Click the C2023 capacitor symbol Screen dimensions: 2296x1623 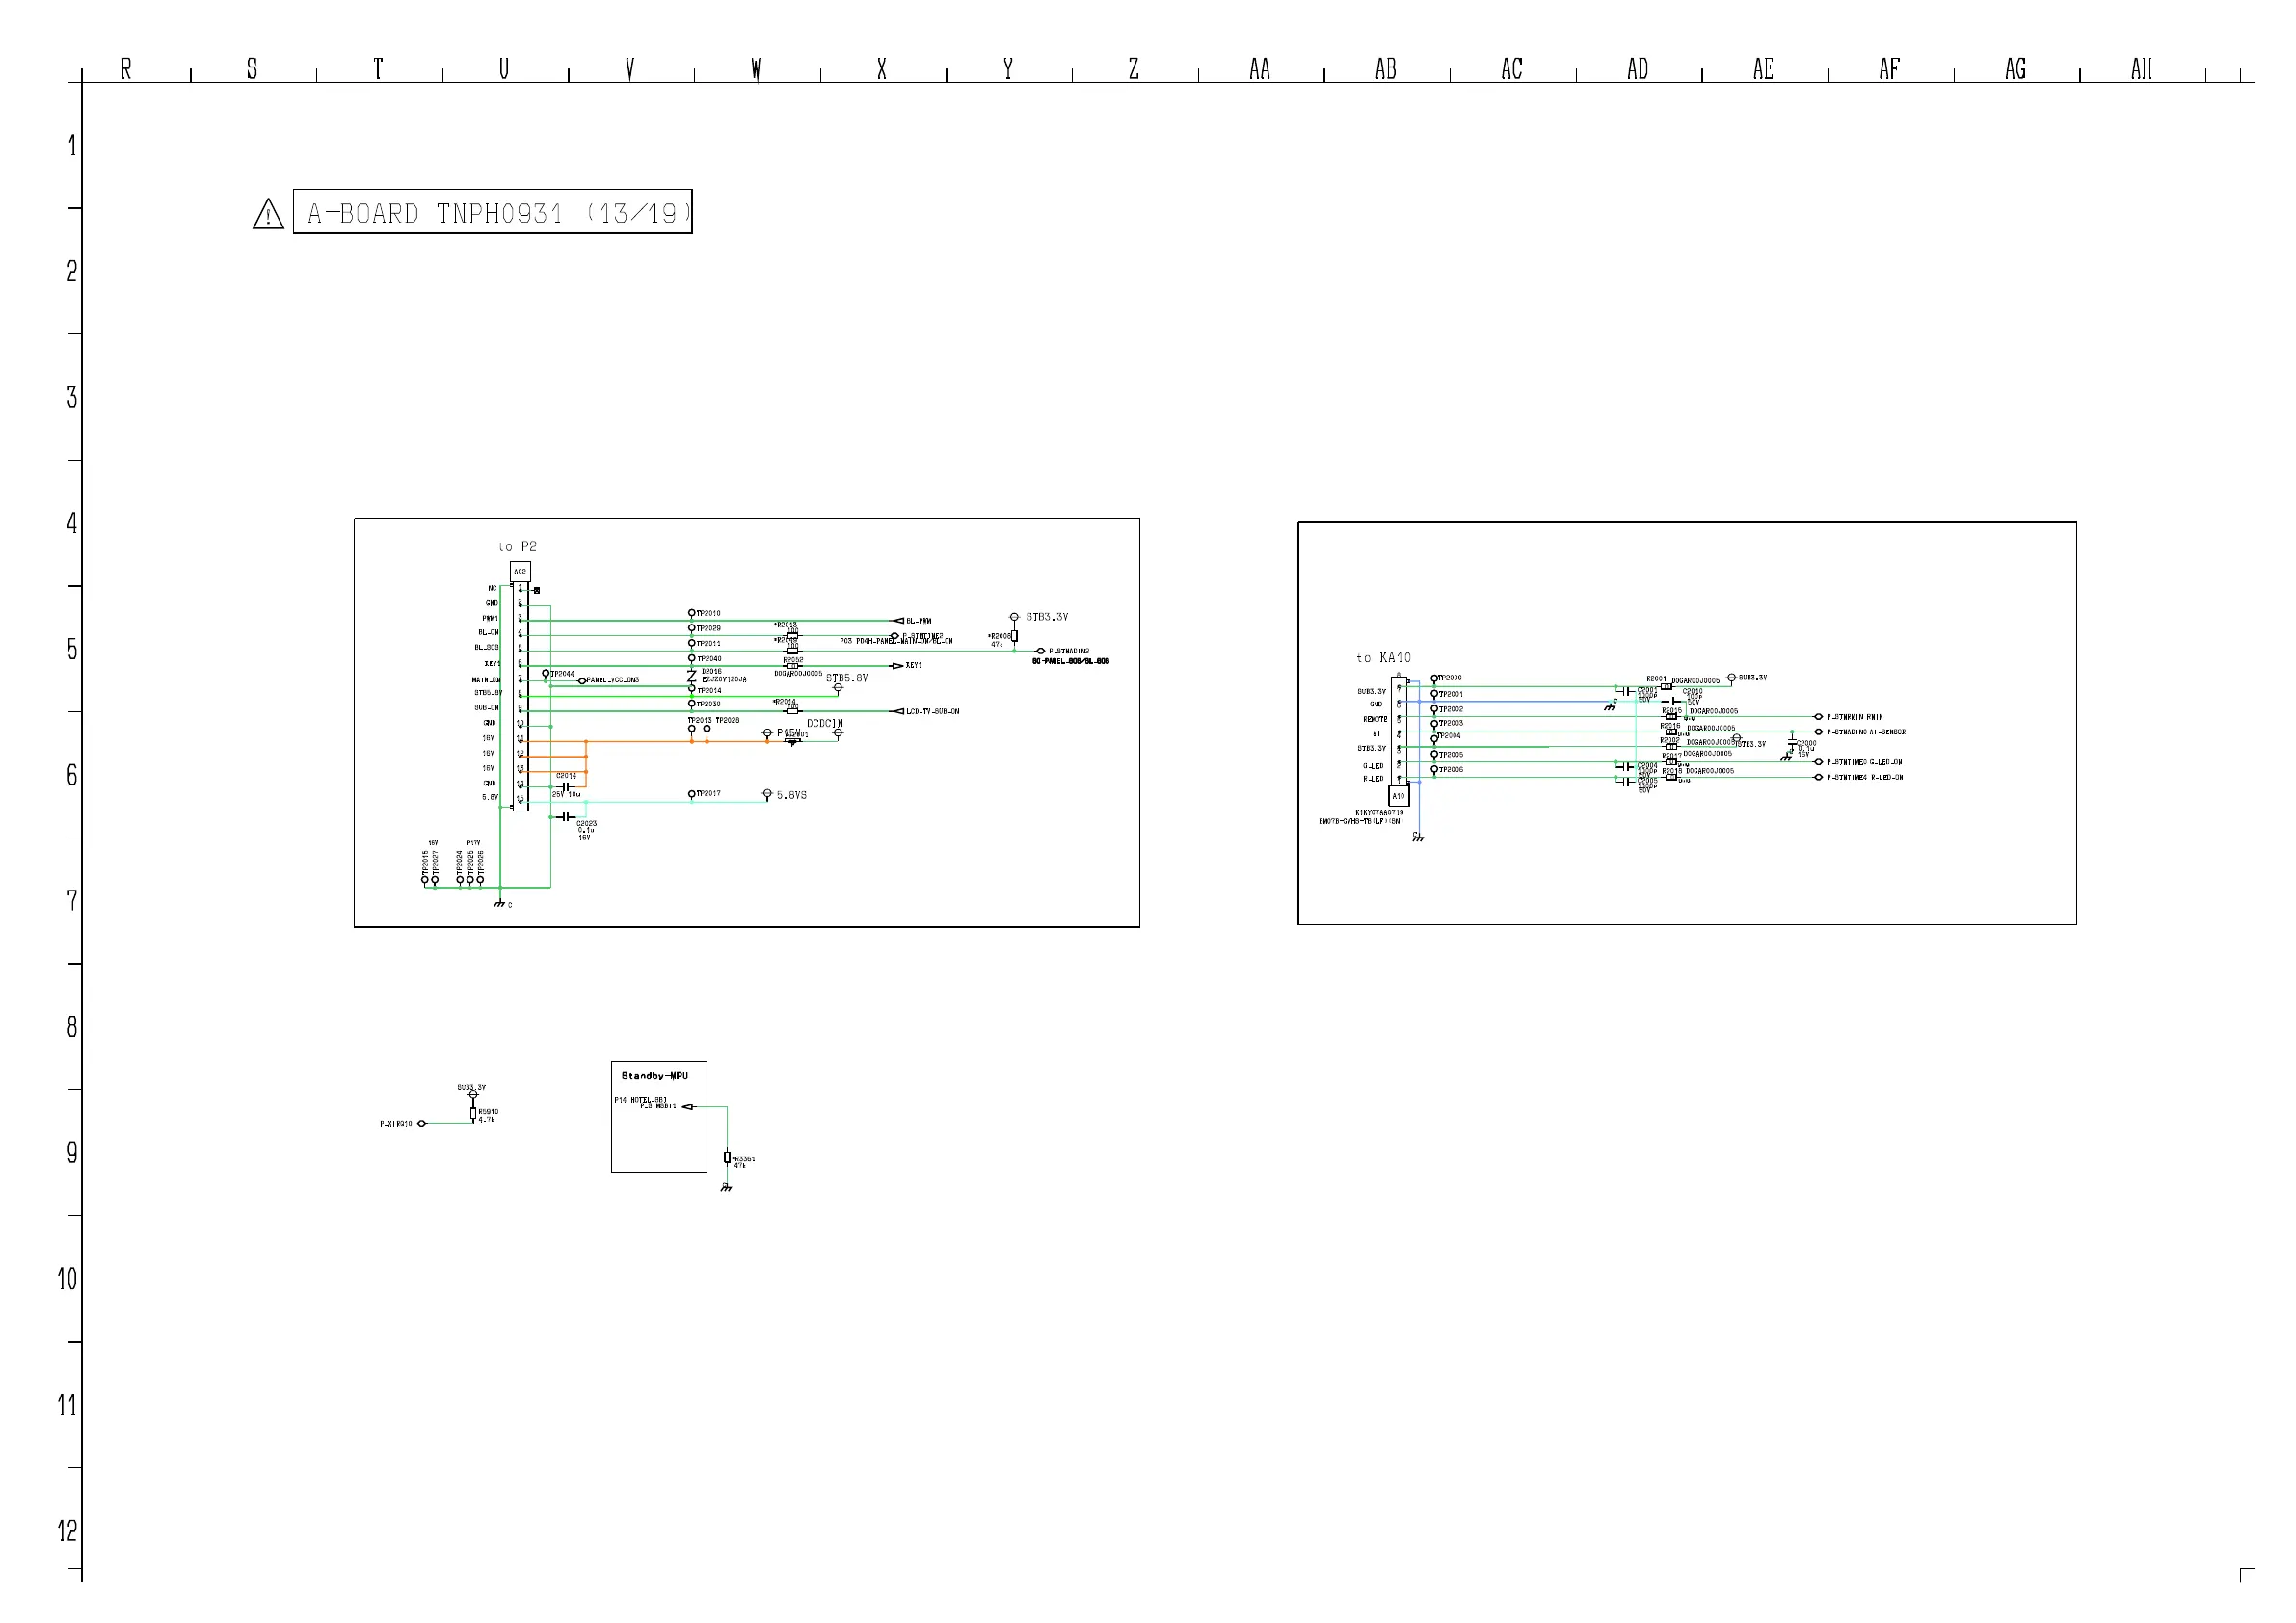(x=566, y=817)
